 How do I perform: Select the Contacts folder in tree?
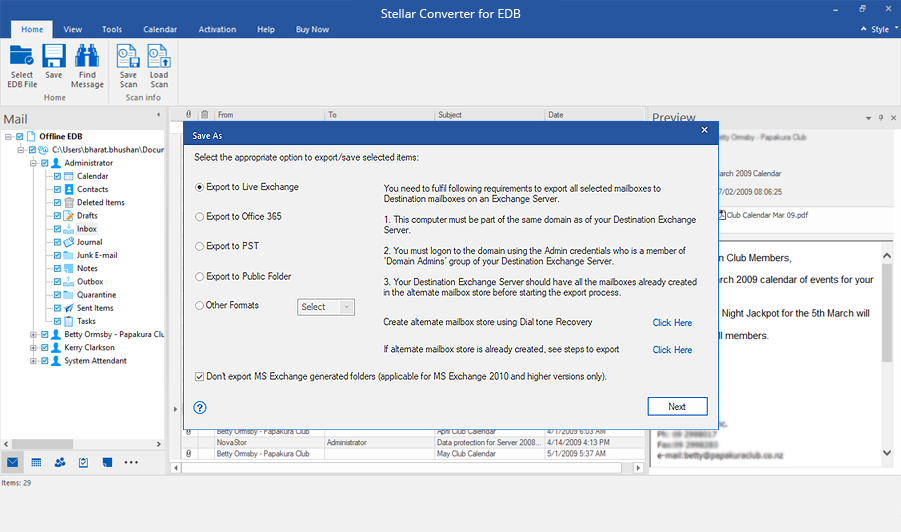93,189
